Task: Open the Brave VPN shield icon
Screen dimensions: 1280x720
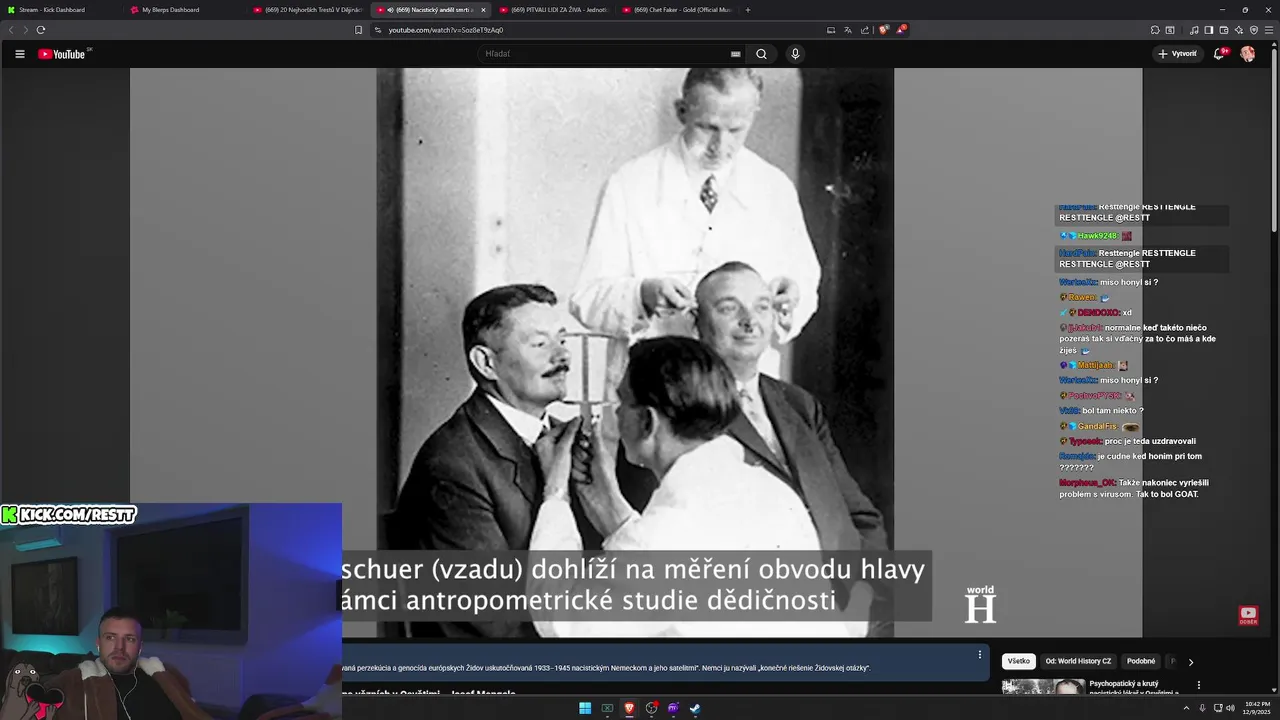Action: point(1254,30)
